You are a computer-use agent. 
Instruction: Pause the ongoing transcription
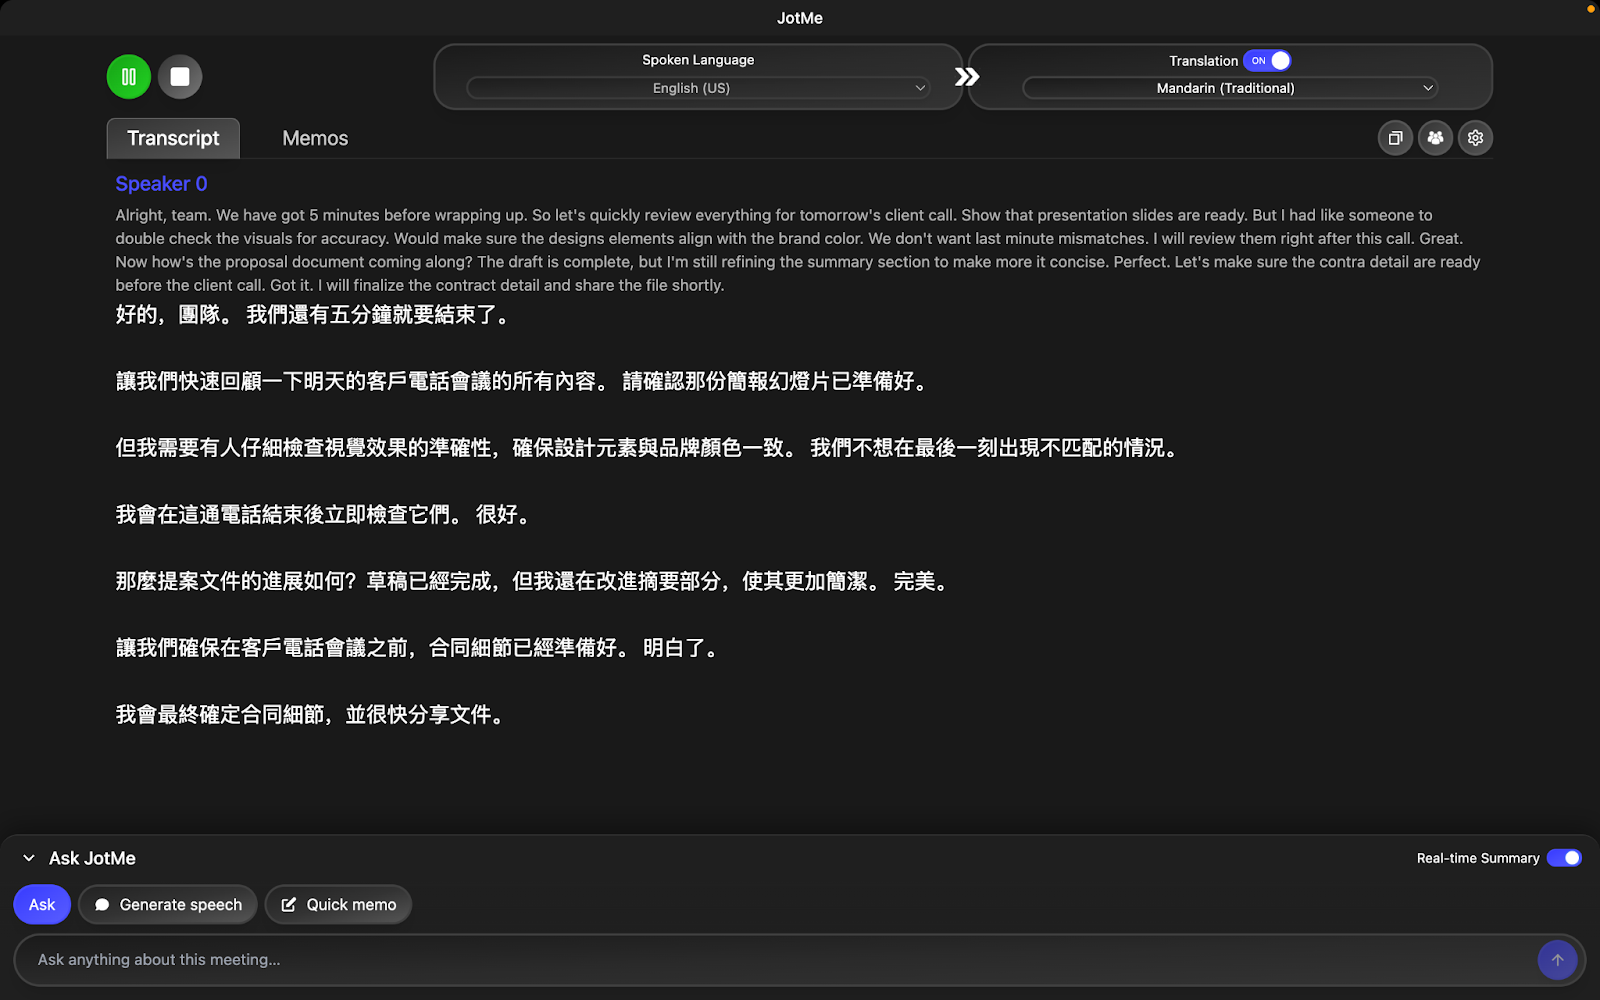128,76
